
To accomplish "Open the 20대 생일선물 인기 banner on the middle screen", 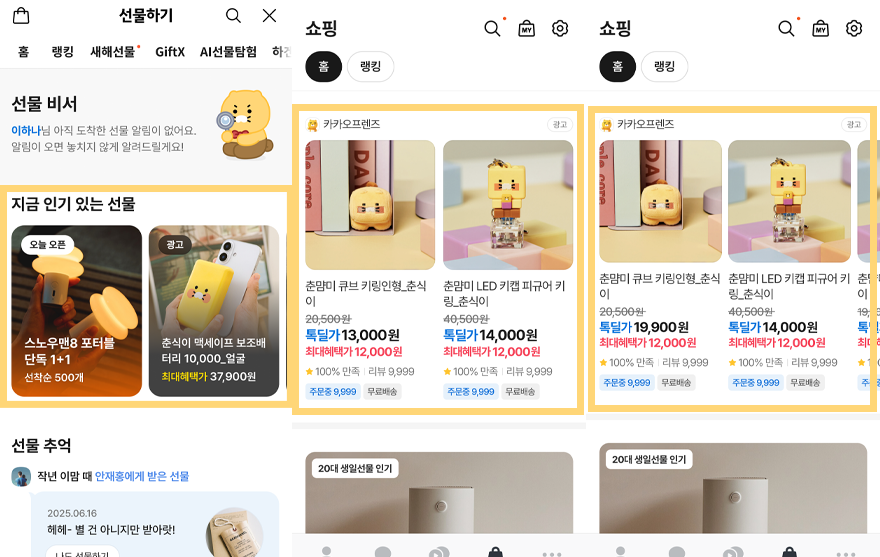I will tap(439, 493).
